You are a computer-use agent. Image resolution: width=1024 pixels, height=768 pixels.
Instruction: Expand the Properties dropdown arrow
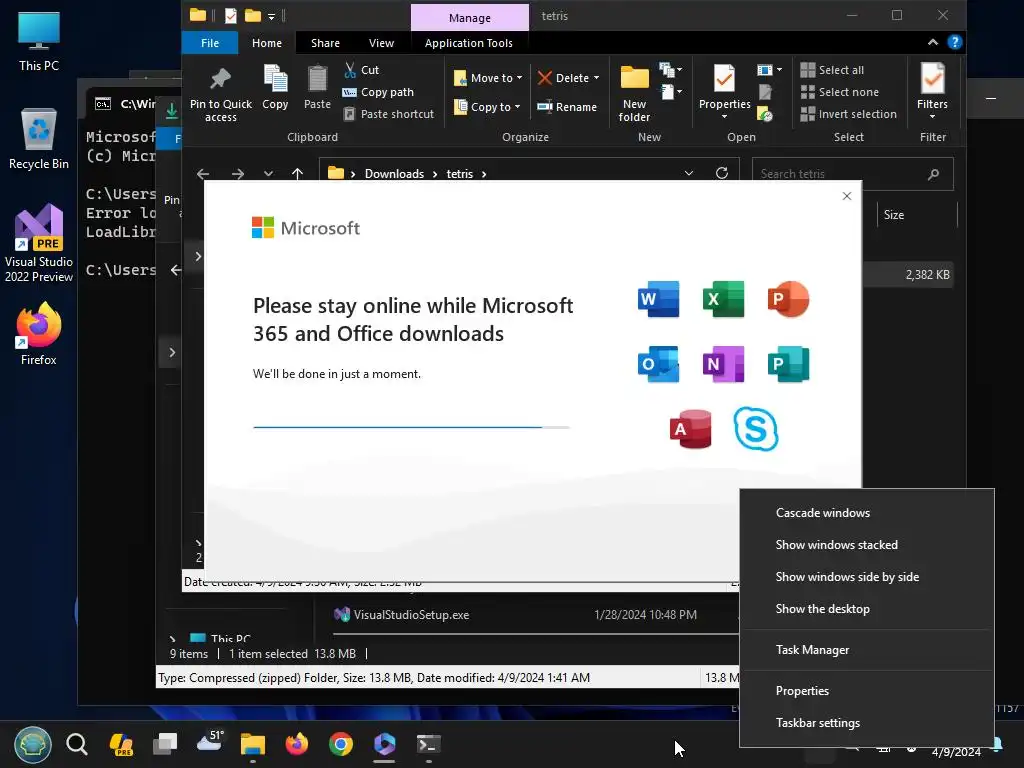[x=724, y=117]
